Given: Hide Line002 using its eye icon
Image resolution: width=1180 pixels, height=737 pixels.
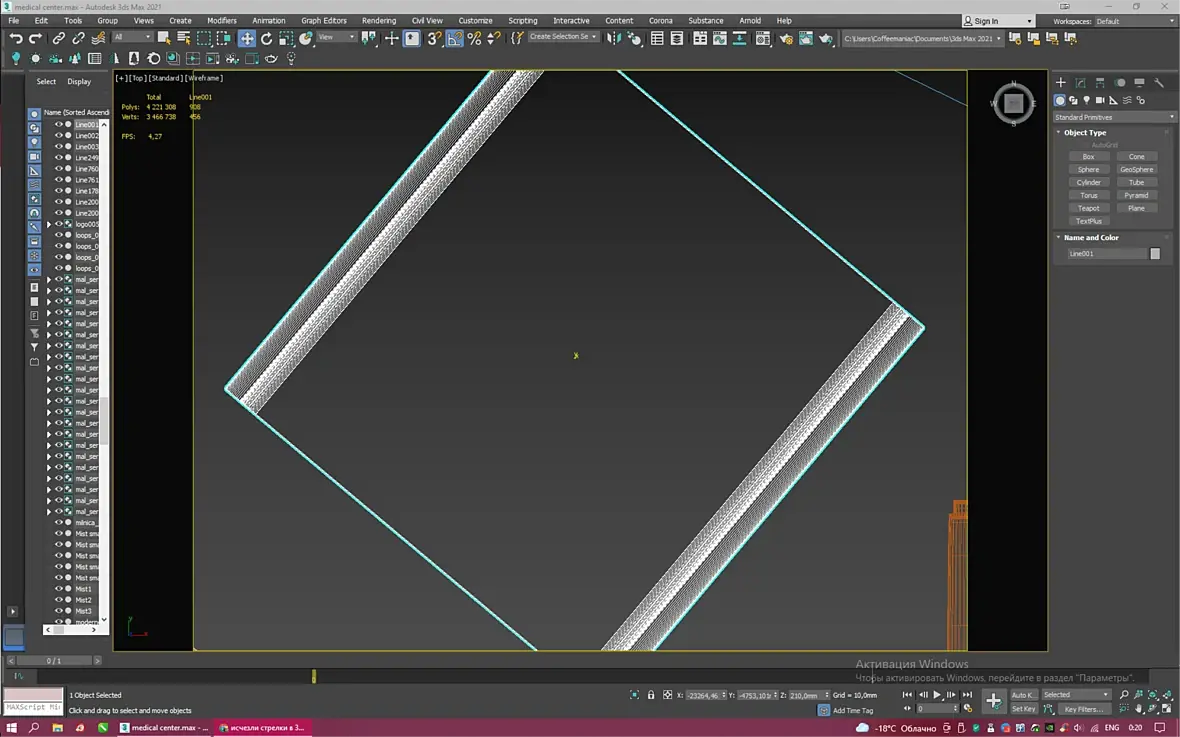Looking at the screenshot, I should tap(59, 136).
